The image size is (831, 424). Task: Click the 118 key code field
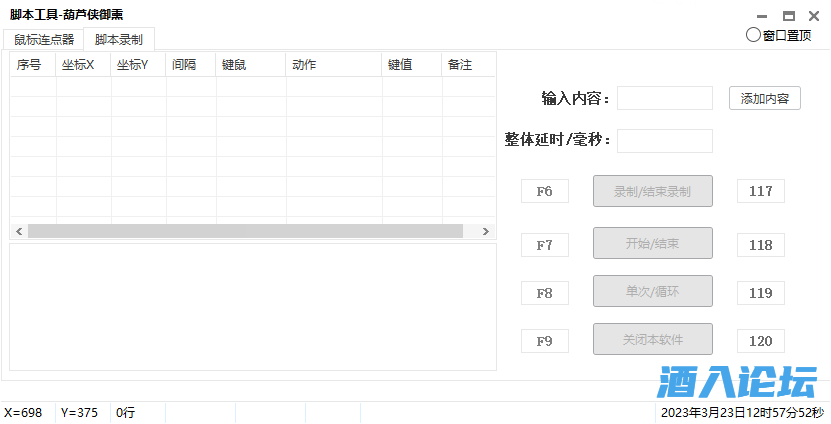[x=761, y=245]
